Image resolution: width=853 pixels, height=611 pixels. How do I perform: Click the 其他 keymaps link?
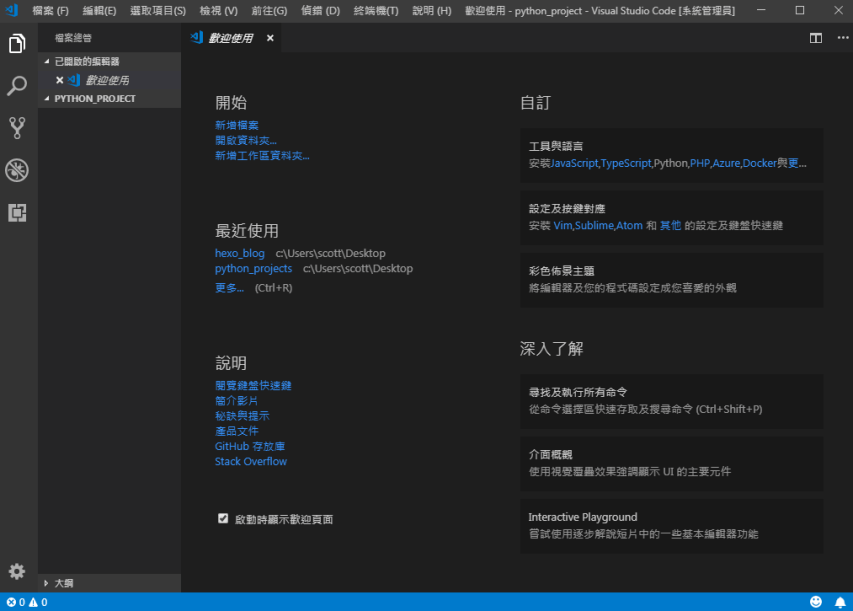click(670, 225)
